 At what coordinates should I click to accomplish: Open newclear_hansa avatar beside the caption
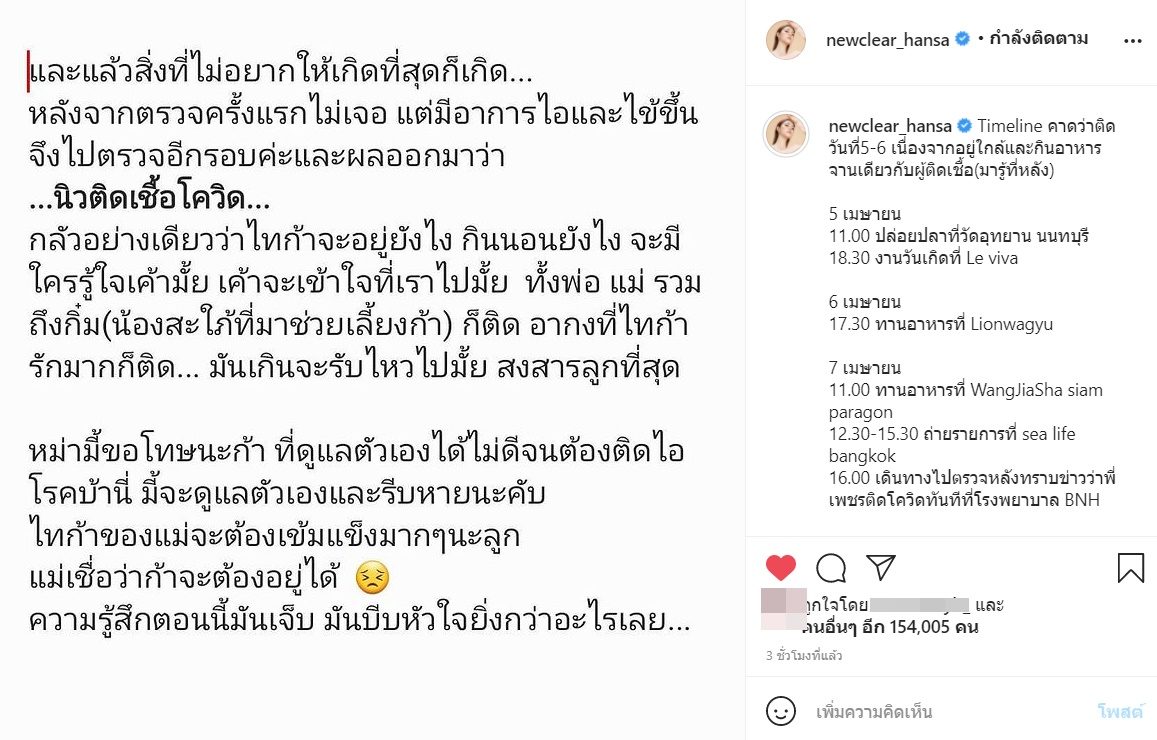coord(786,134)
